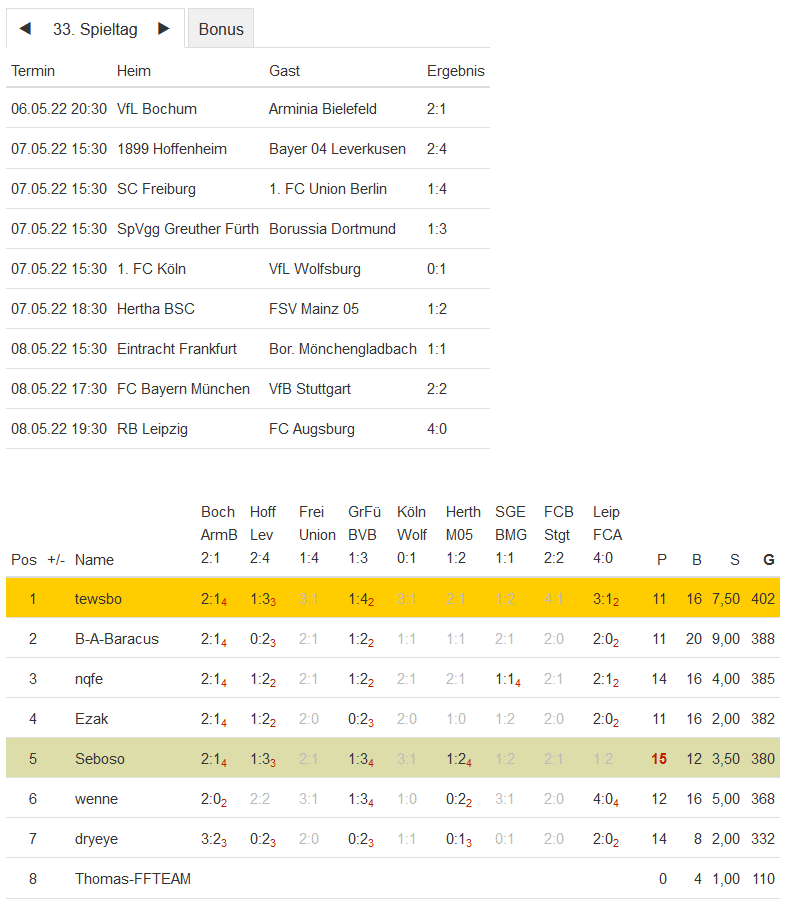Screen dimensions: 786x906
Task: Click the P points column header
Action: coord(661,560)
